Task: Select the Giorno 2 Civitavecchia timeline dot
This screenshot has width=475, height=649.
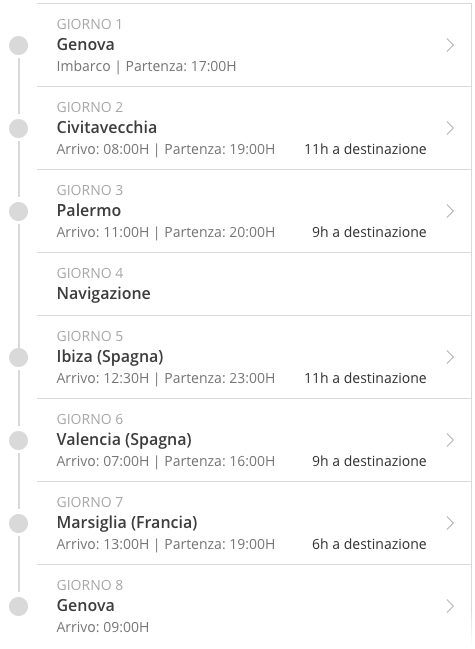Action: click(19, 128)
